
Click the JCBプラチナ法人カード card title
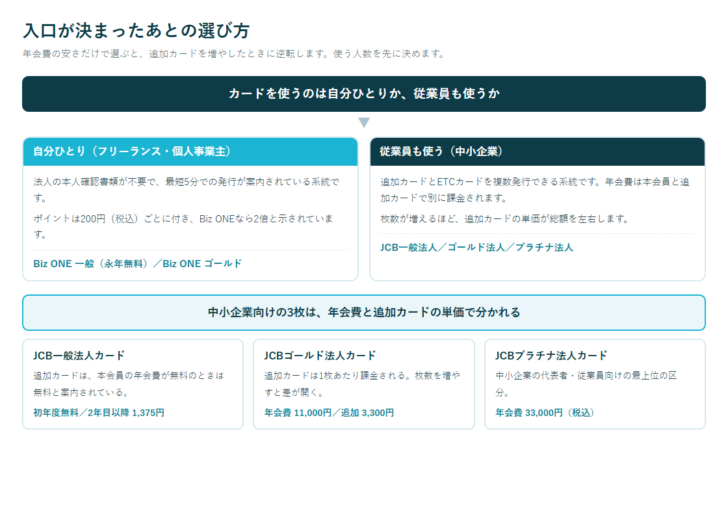click(x=551, y=356)
